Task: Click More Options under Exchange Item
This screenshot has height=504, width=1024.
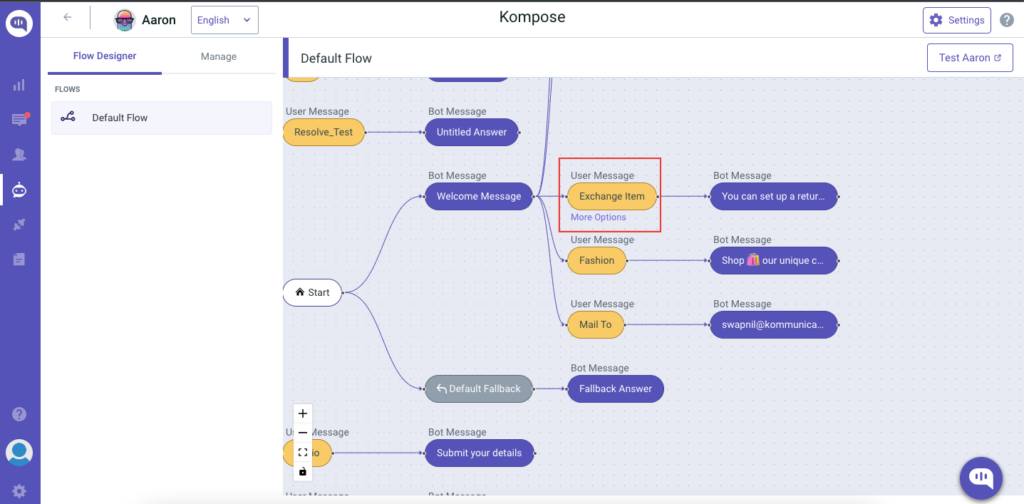Action: tap(598, 217)
